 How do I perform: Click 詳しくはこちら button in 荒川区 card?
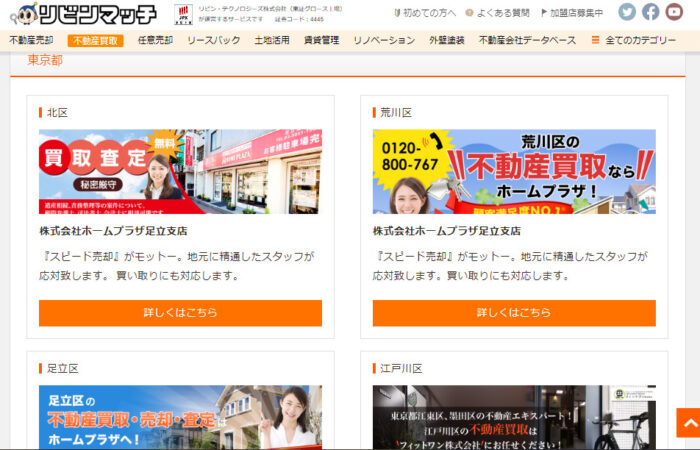pos(514,312)
